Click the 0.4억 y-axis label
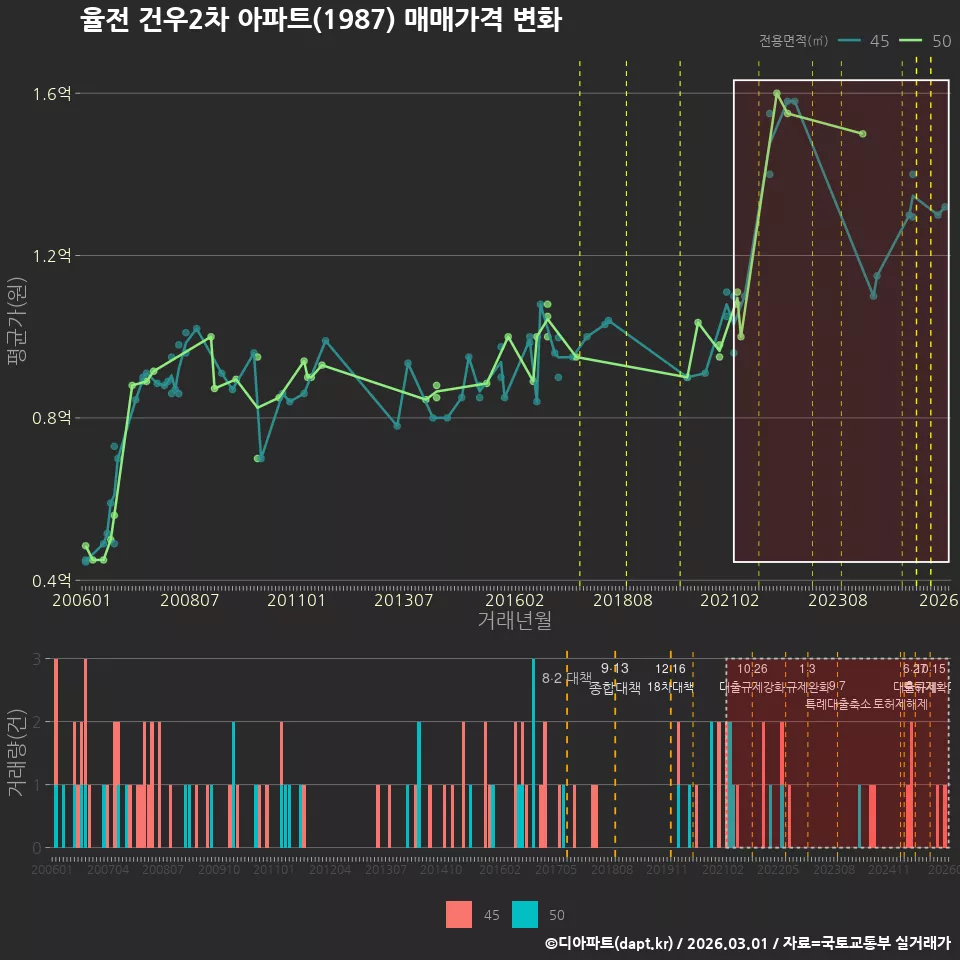Screen dimensions: 960x960 pos(52,580)
